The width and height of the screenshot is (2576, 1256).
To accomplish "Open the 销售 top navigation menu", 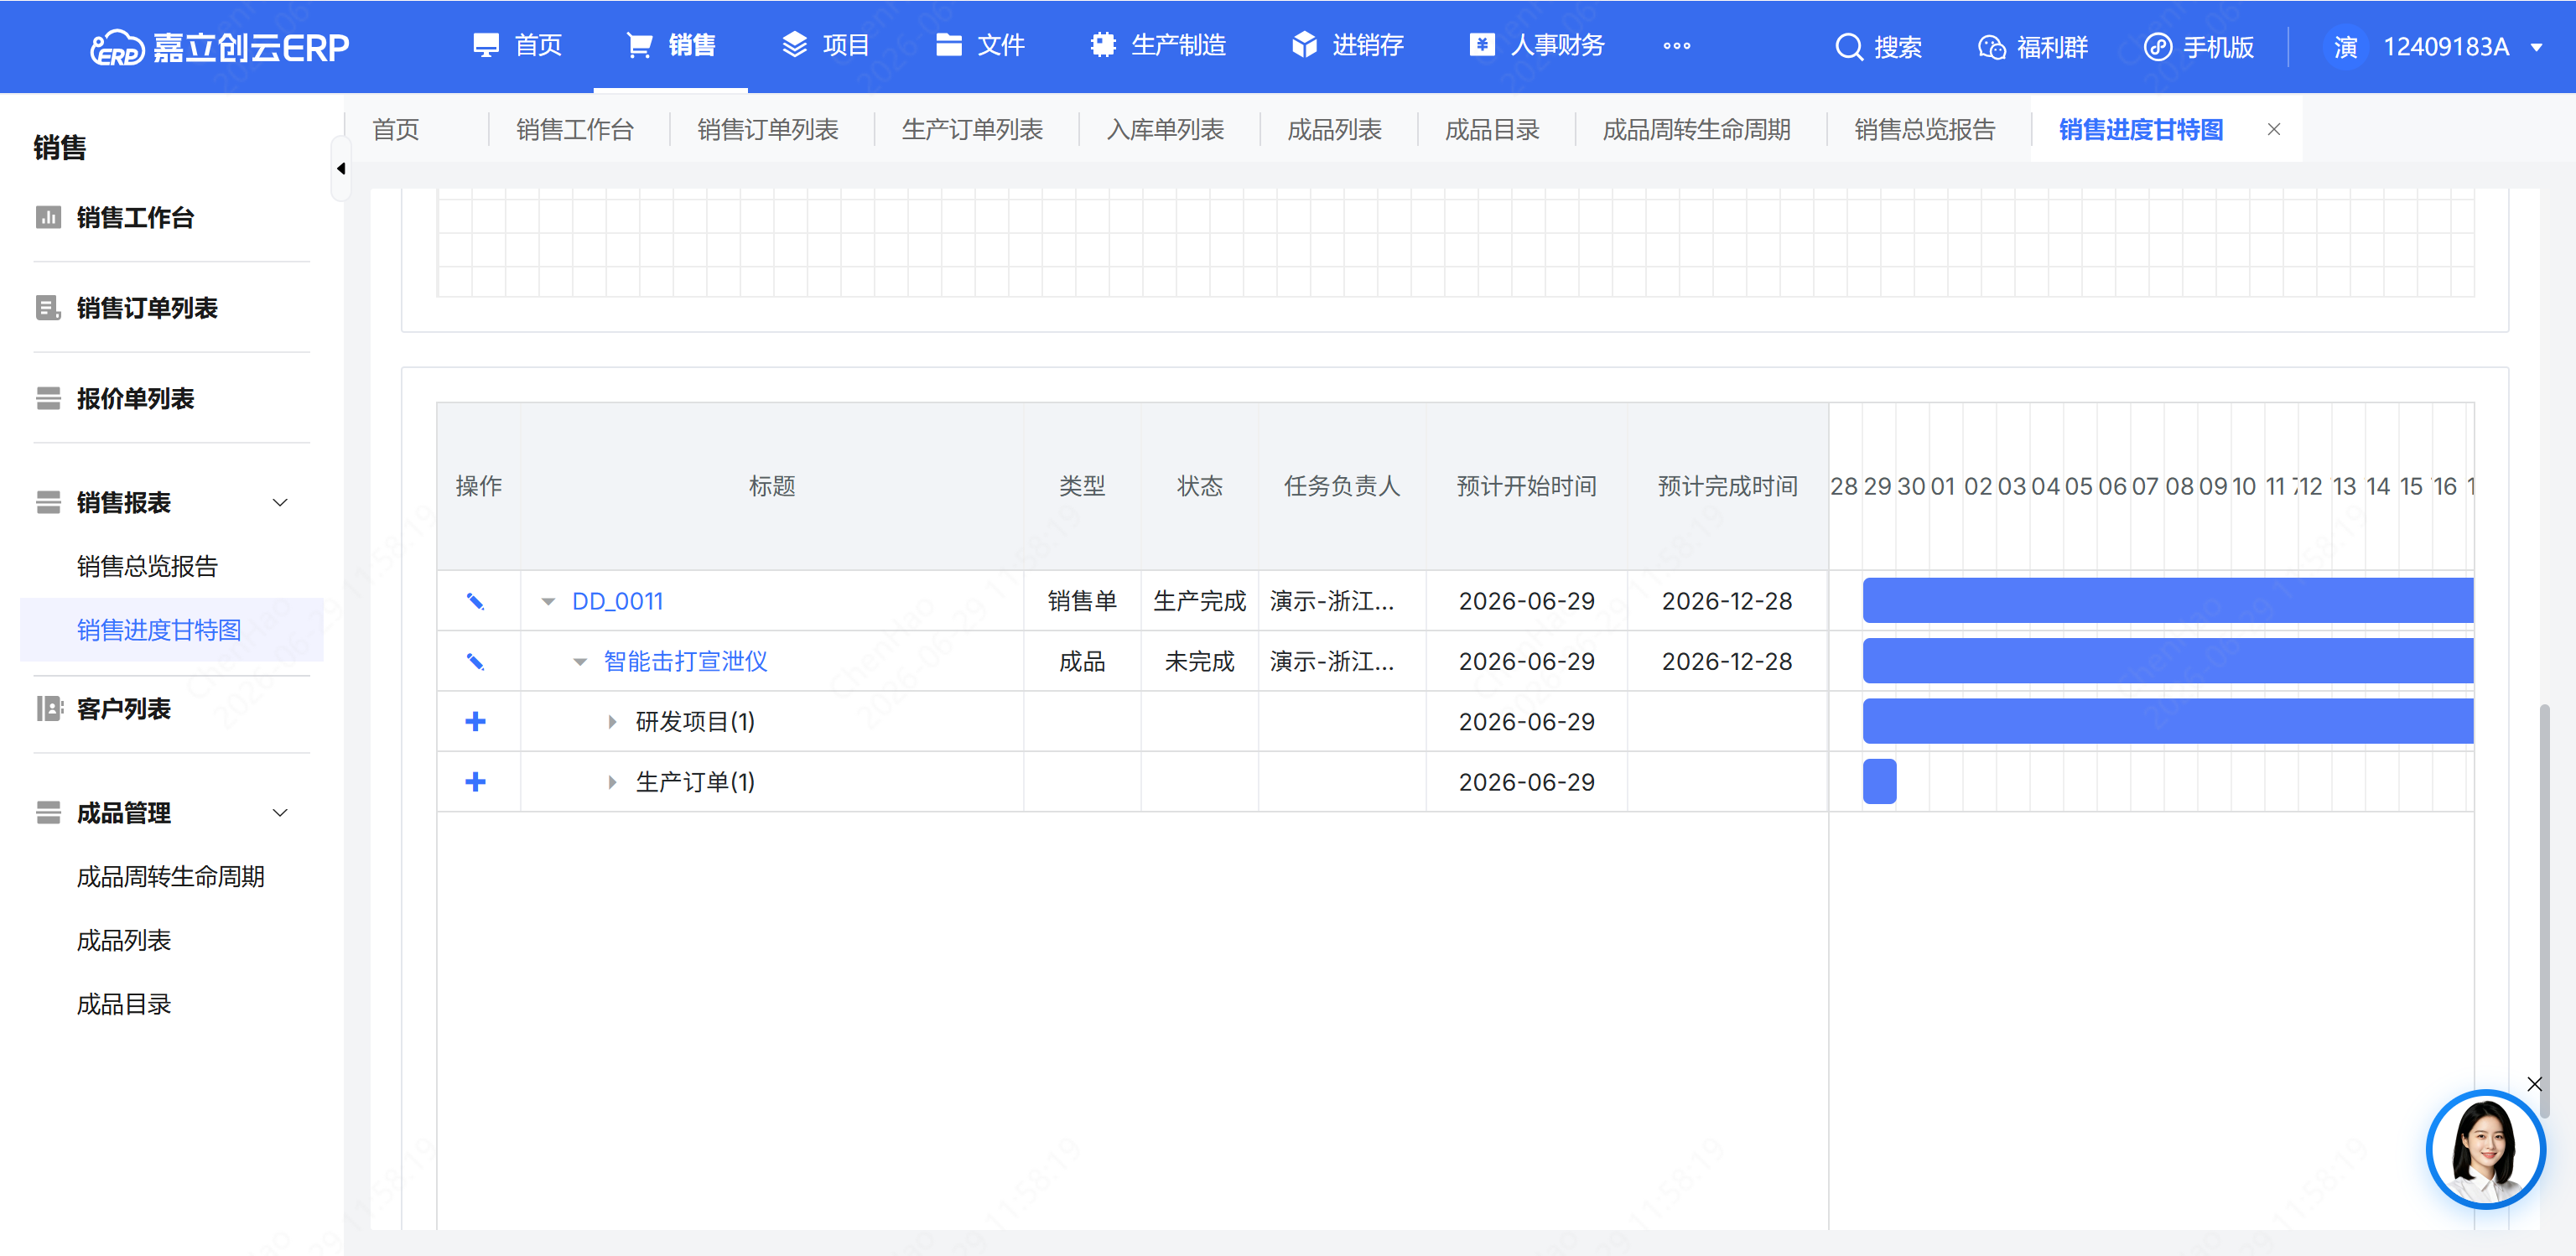I will click(x=671, y=46).
